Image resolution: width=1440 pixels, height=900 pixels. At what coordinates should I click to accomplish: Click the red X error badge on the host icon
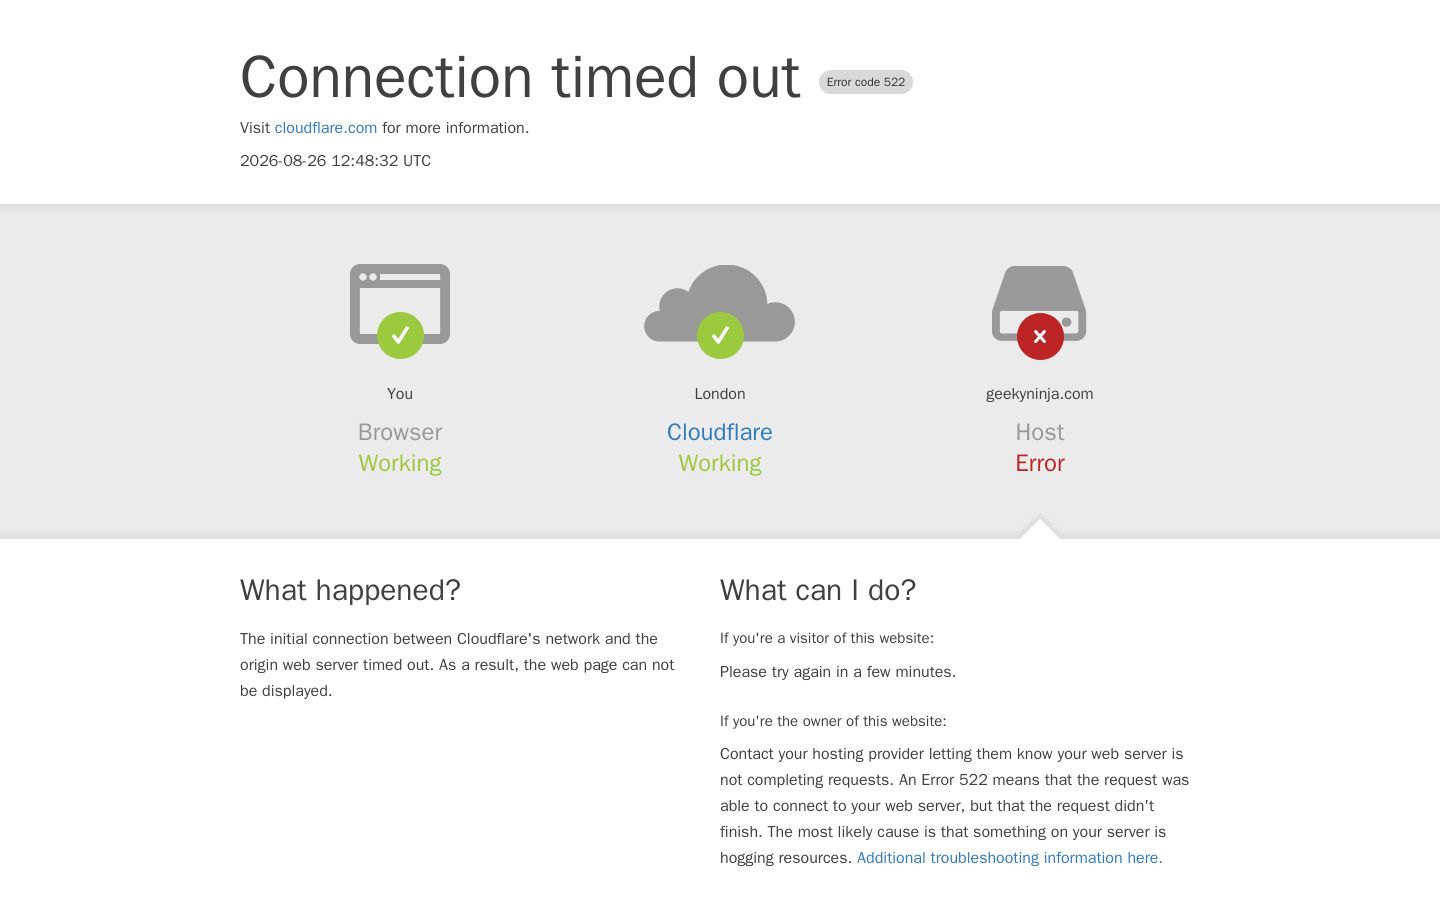pyautogui.click(x=1040, y=336)
